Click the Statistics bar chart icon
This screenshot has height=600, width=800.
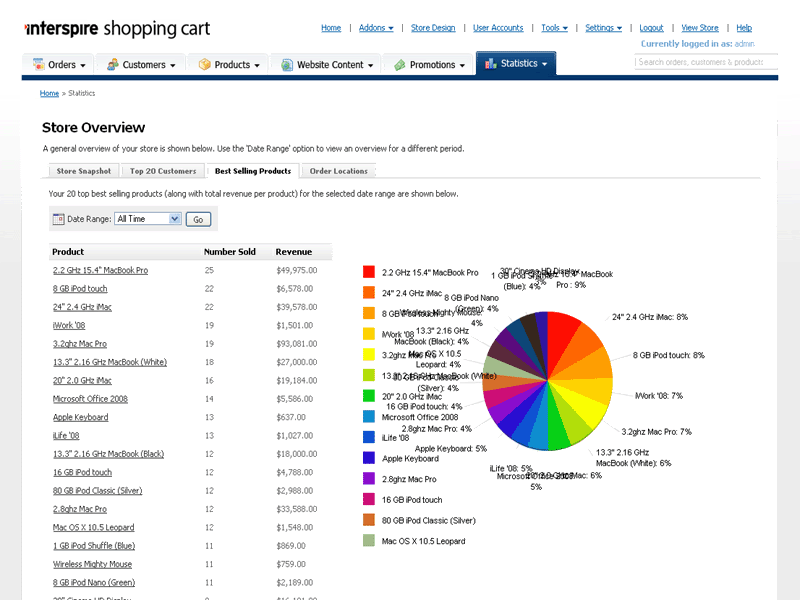point(491,64)
